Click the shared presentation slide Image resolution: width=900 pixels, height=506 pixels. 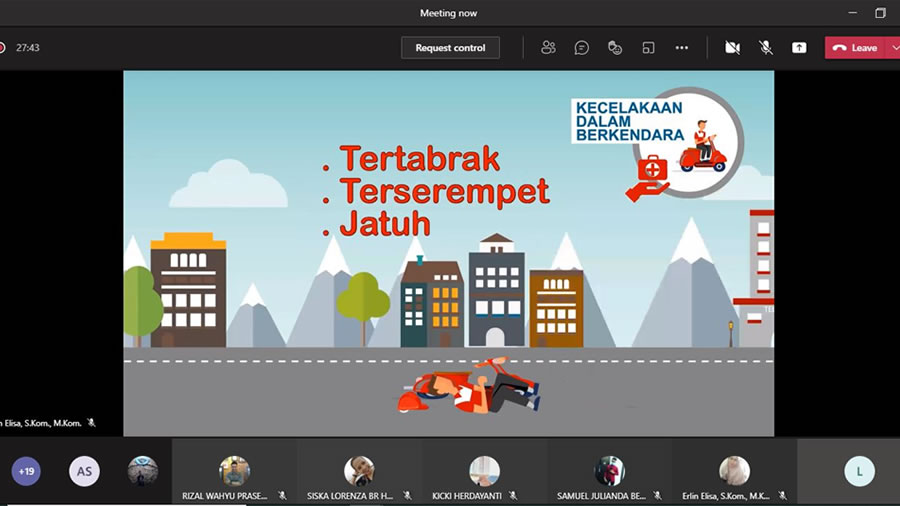448,253
